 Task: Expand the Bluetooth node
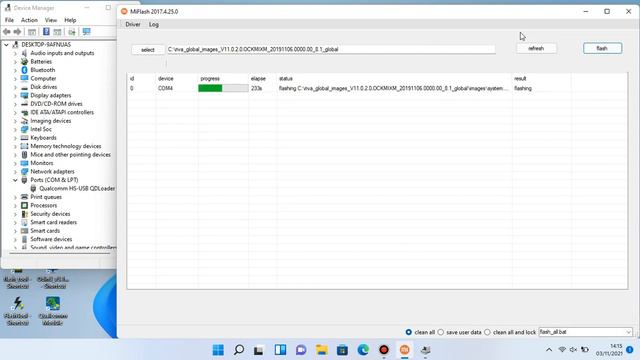(15, 70)
